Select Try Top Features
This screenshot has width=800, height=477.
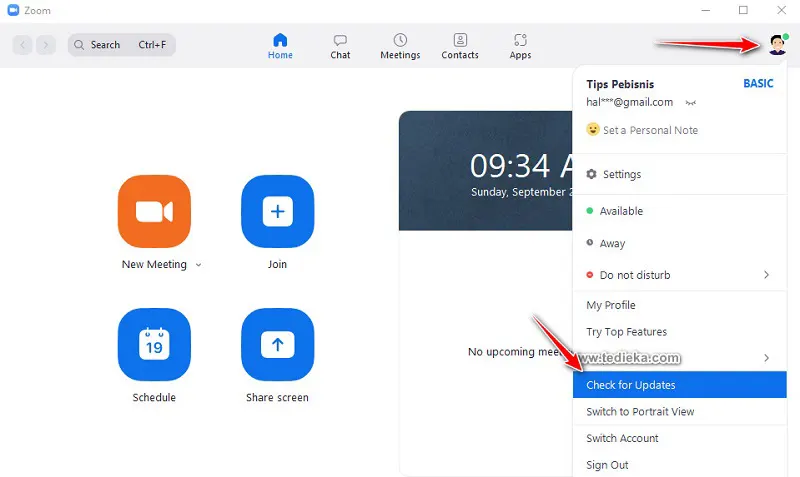click(x=680, y=332)
